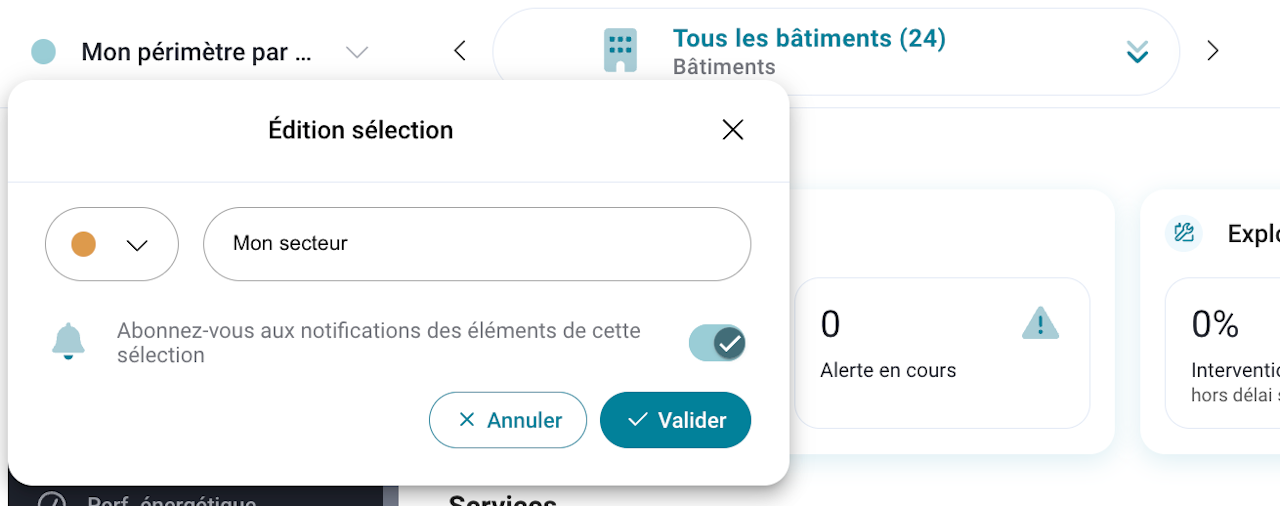Image resolution: width=1280 pixels, height=506 pixels.
Task: Toggle off selection notifications switch
Action: pyautogui.click(x=717, y=343)
